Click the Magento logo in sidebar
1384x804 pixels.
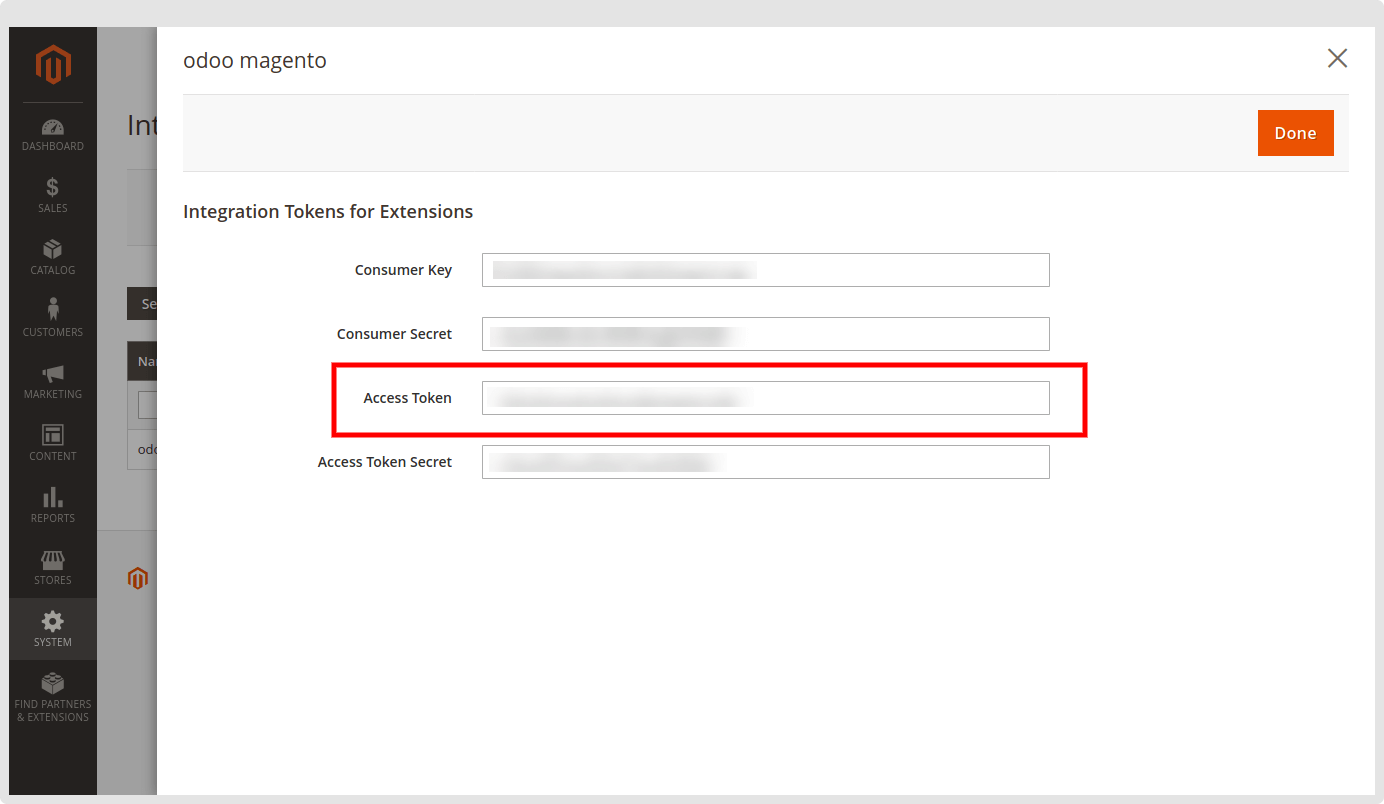click(53, 65)
